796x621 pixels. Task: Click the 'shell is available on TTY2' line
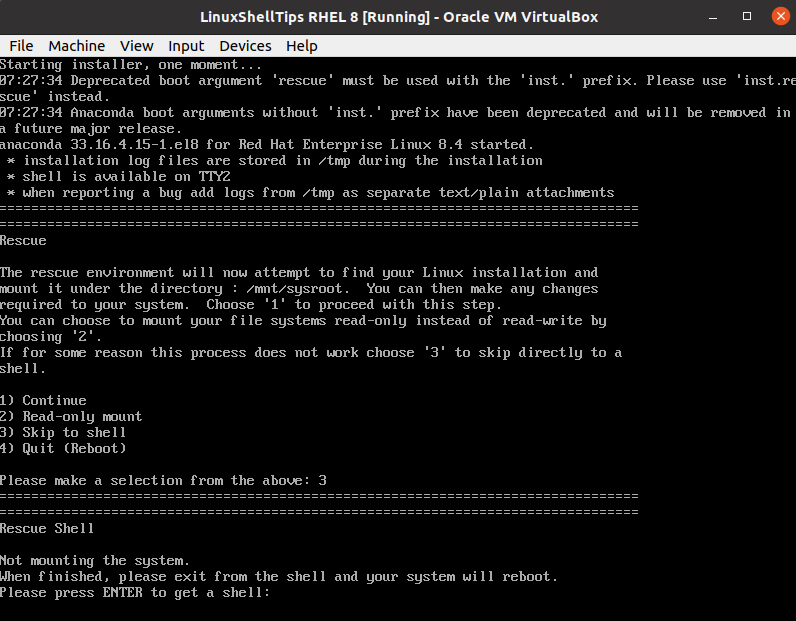pos(119,176)
